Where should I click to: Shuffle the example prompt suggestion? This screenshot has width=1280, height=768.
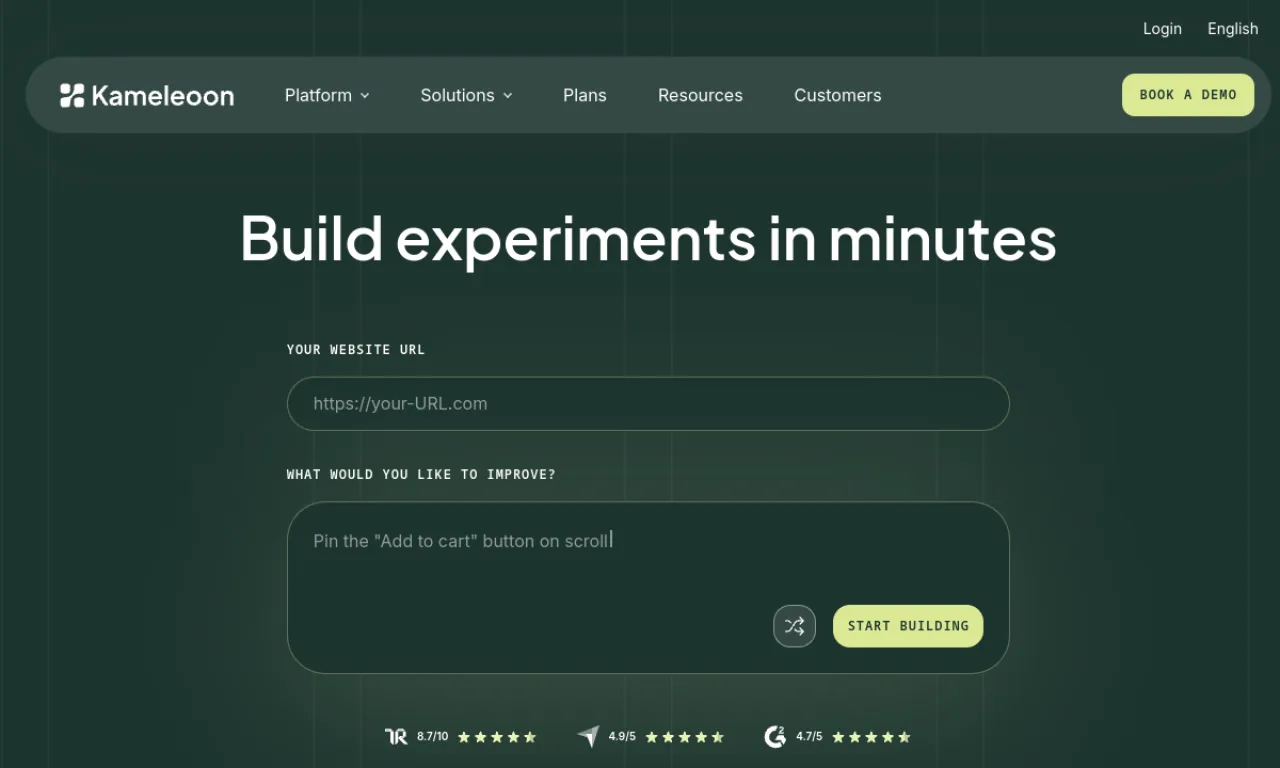tap(794, 626)
